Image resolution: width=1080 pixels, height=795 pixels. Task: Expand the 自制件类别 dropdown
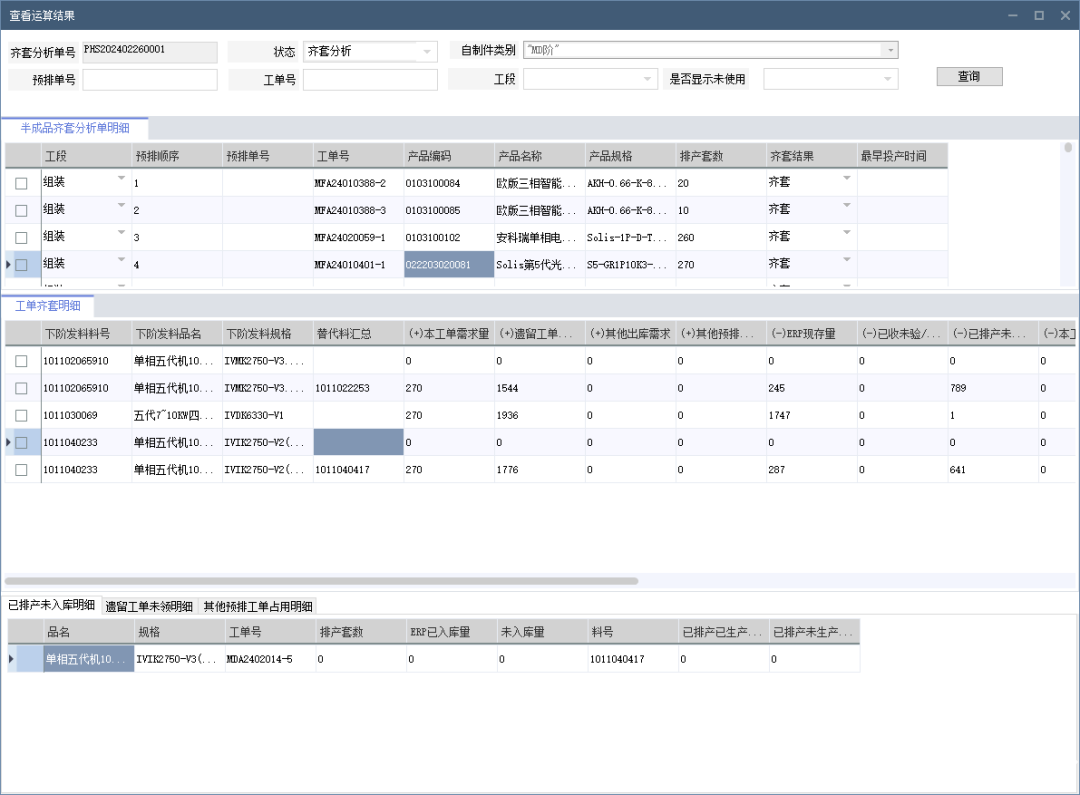click(x=889, y=50)
